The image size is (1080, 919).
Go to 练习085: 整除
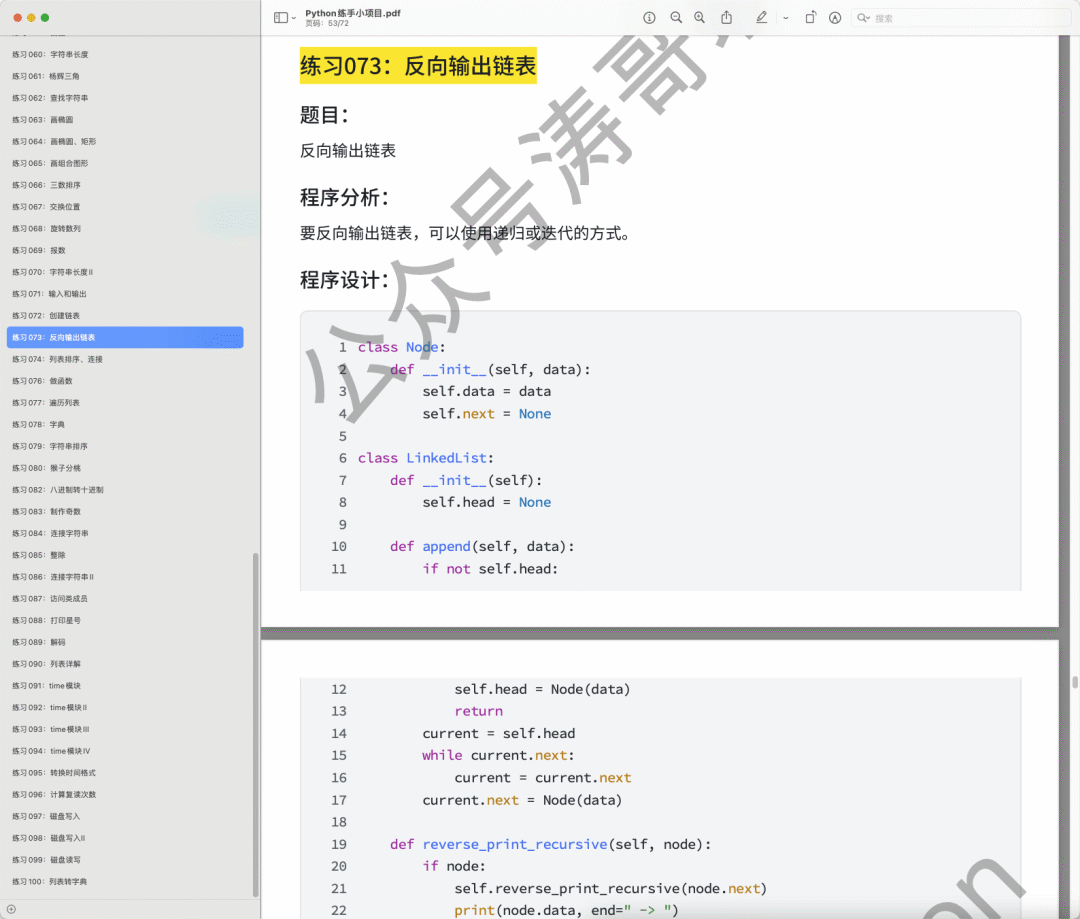coord(39,555)
